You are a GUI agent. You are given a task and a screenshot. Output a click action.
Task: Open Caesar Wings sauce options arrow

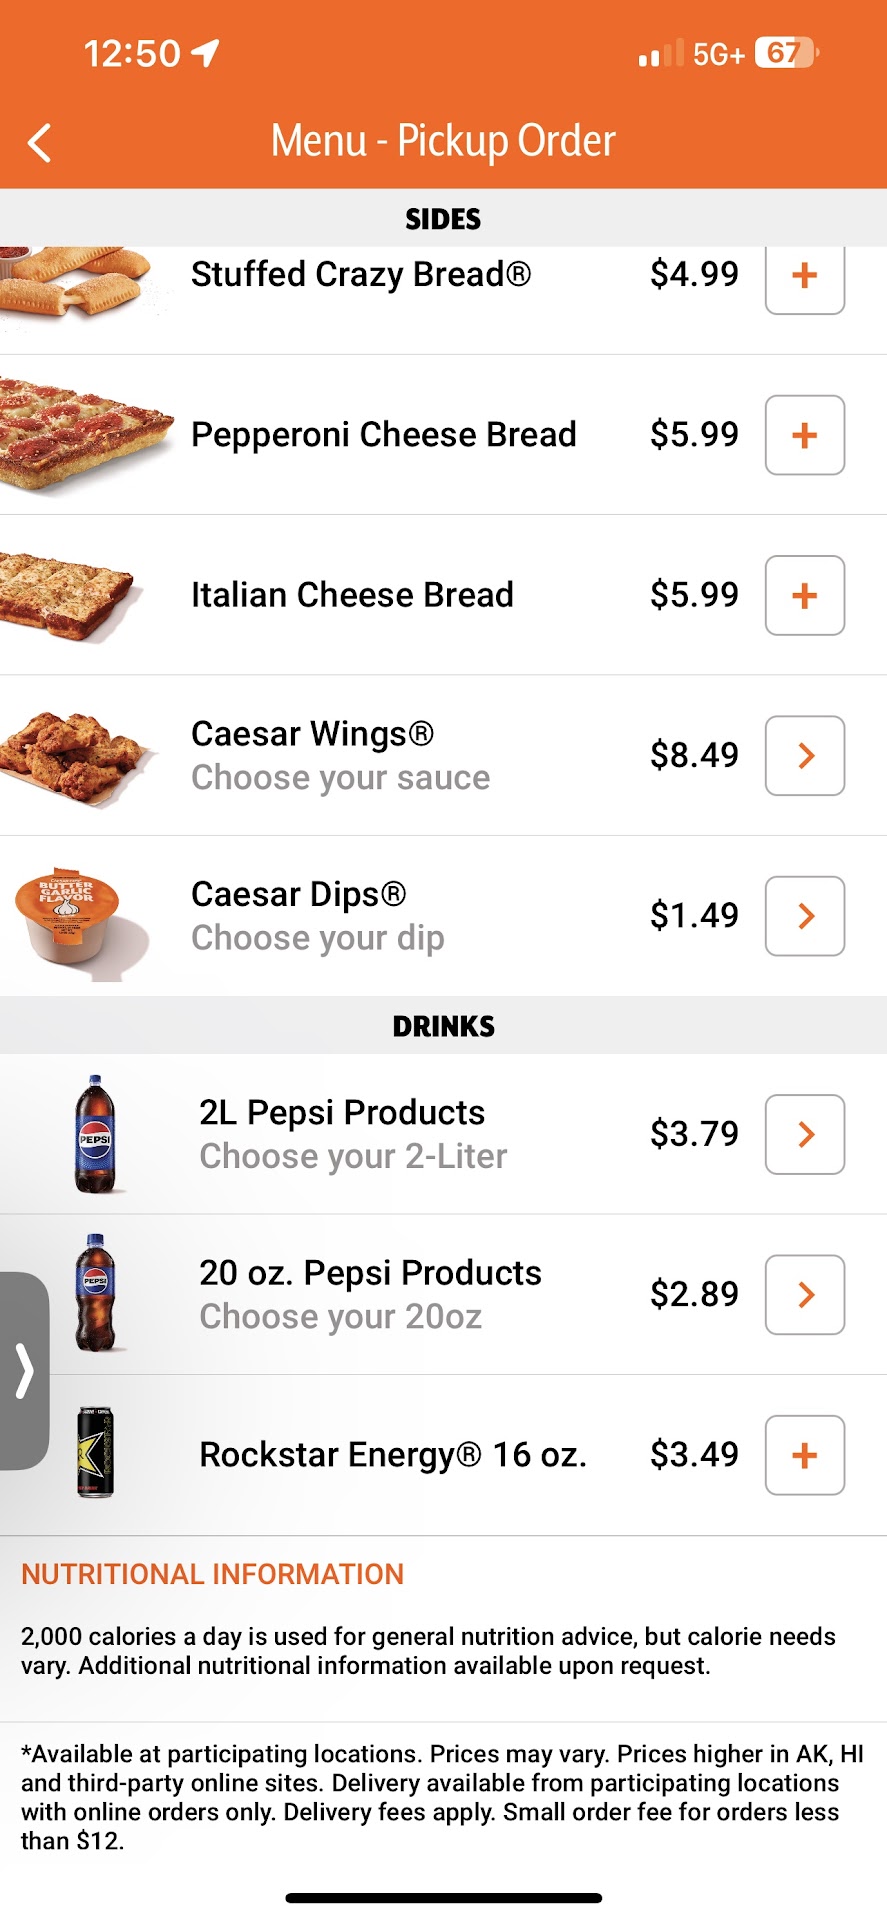click(x=804, y=756)
